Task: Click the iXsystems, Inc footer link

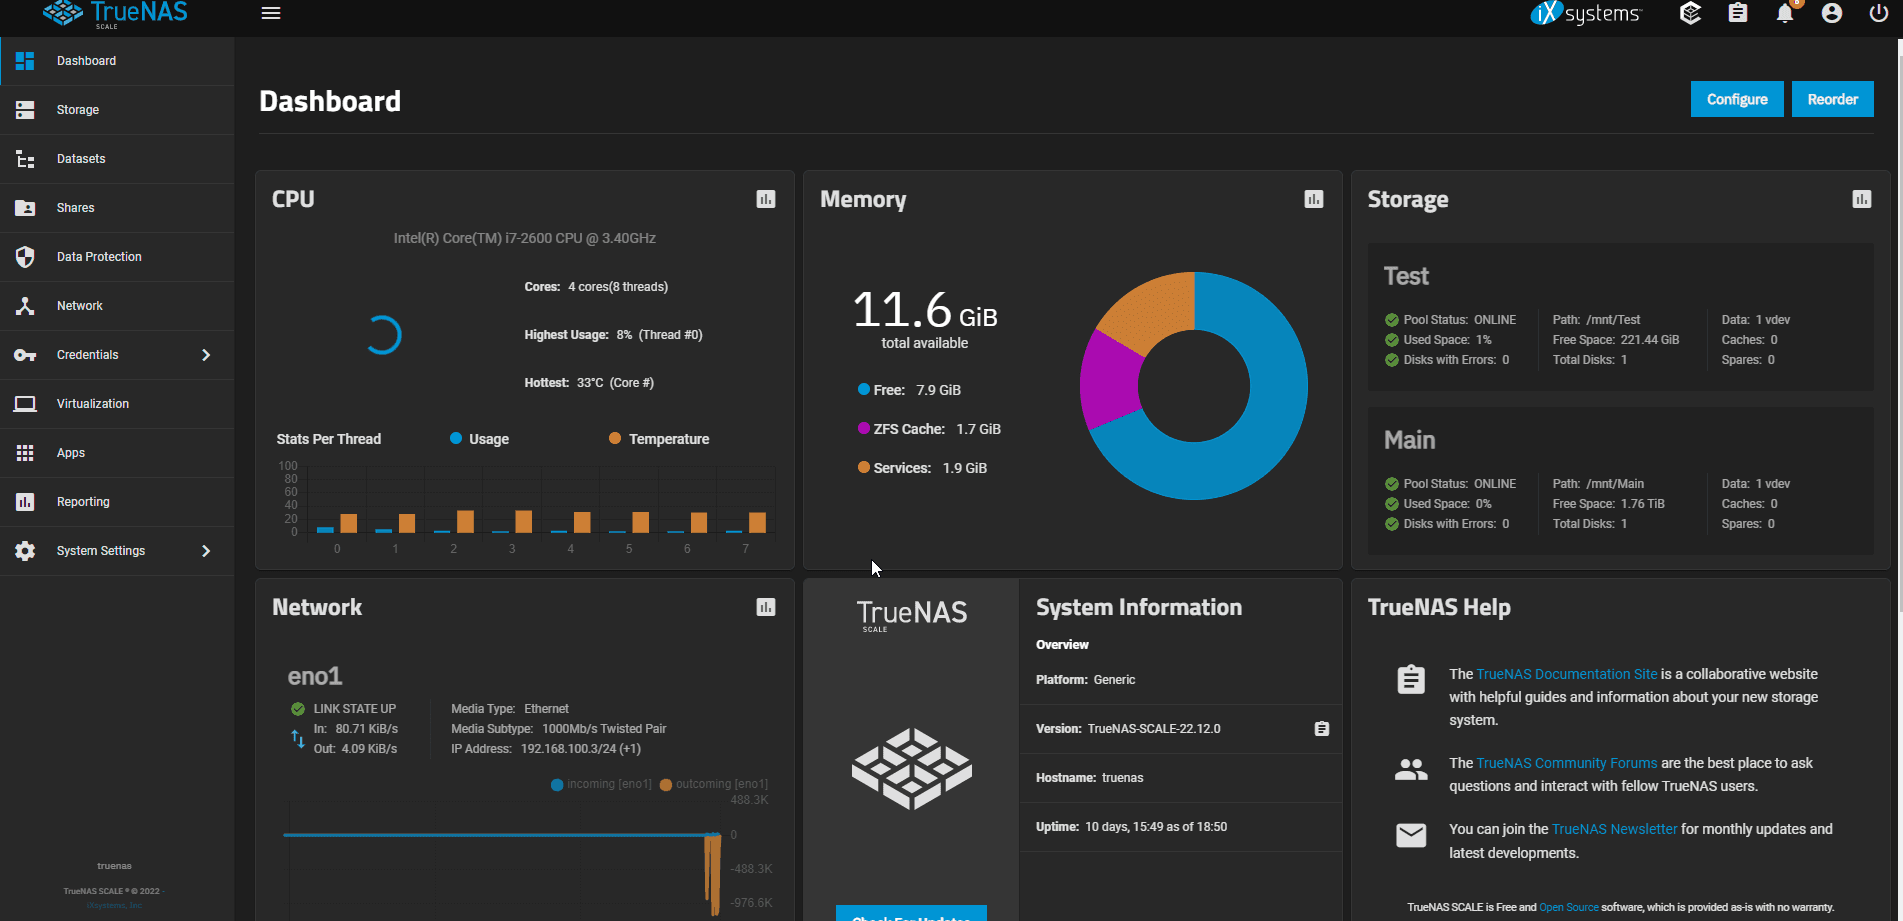Action: click(x=114, y=906)
